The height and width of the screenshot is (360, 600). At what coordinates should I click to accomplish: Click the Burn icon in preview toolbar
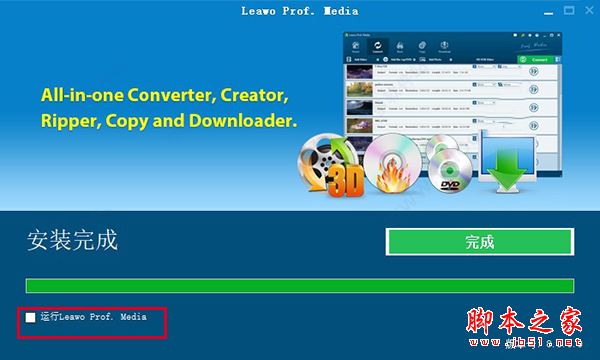point(400,47)
